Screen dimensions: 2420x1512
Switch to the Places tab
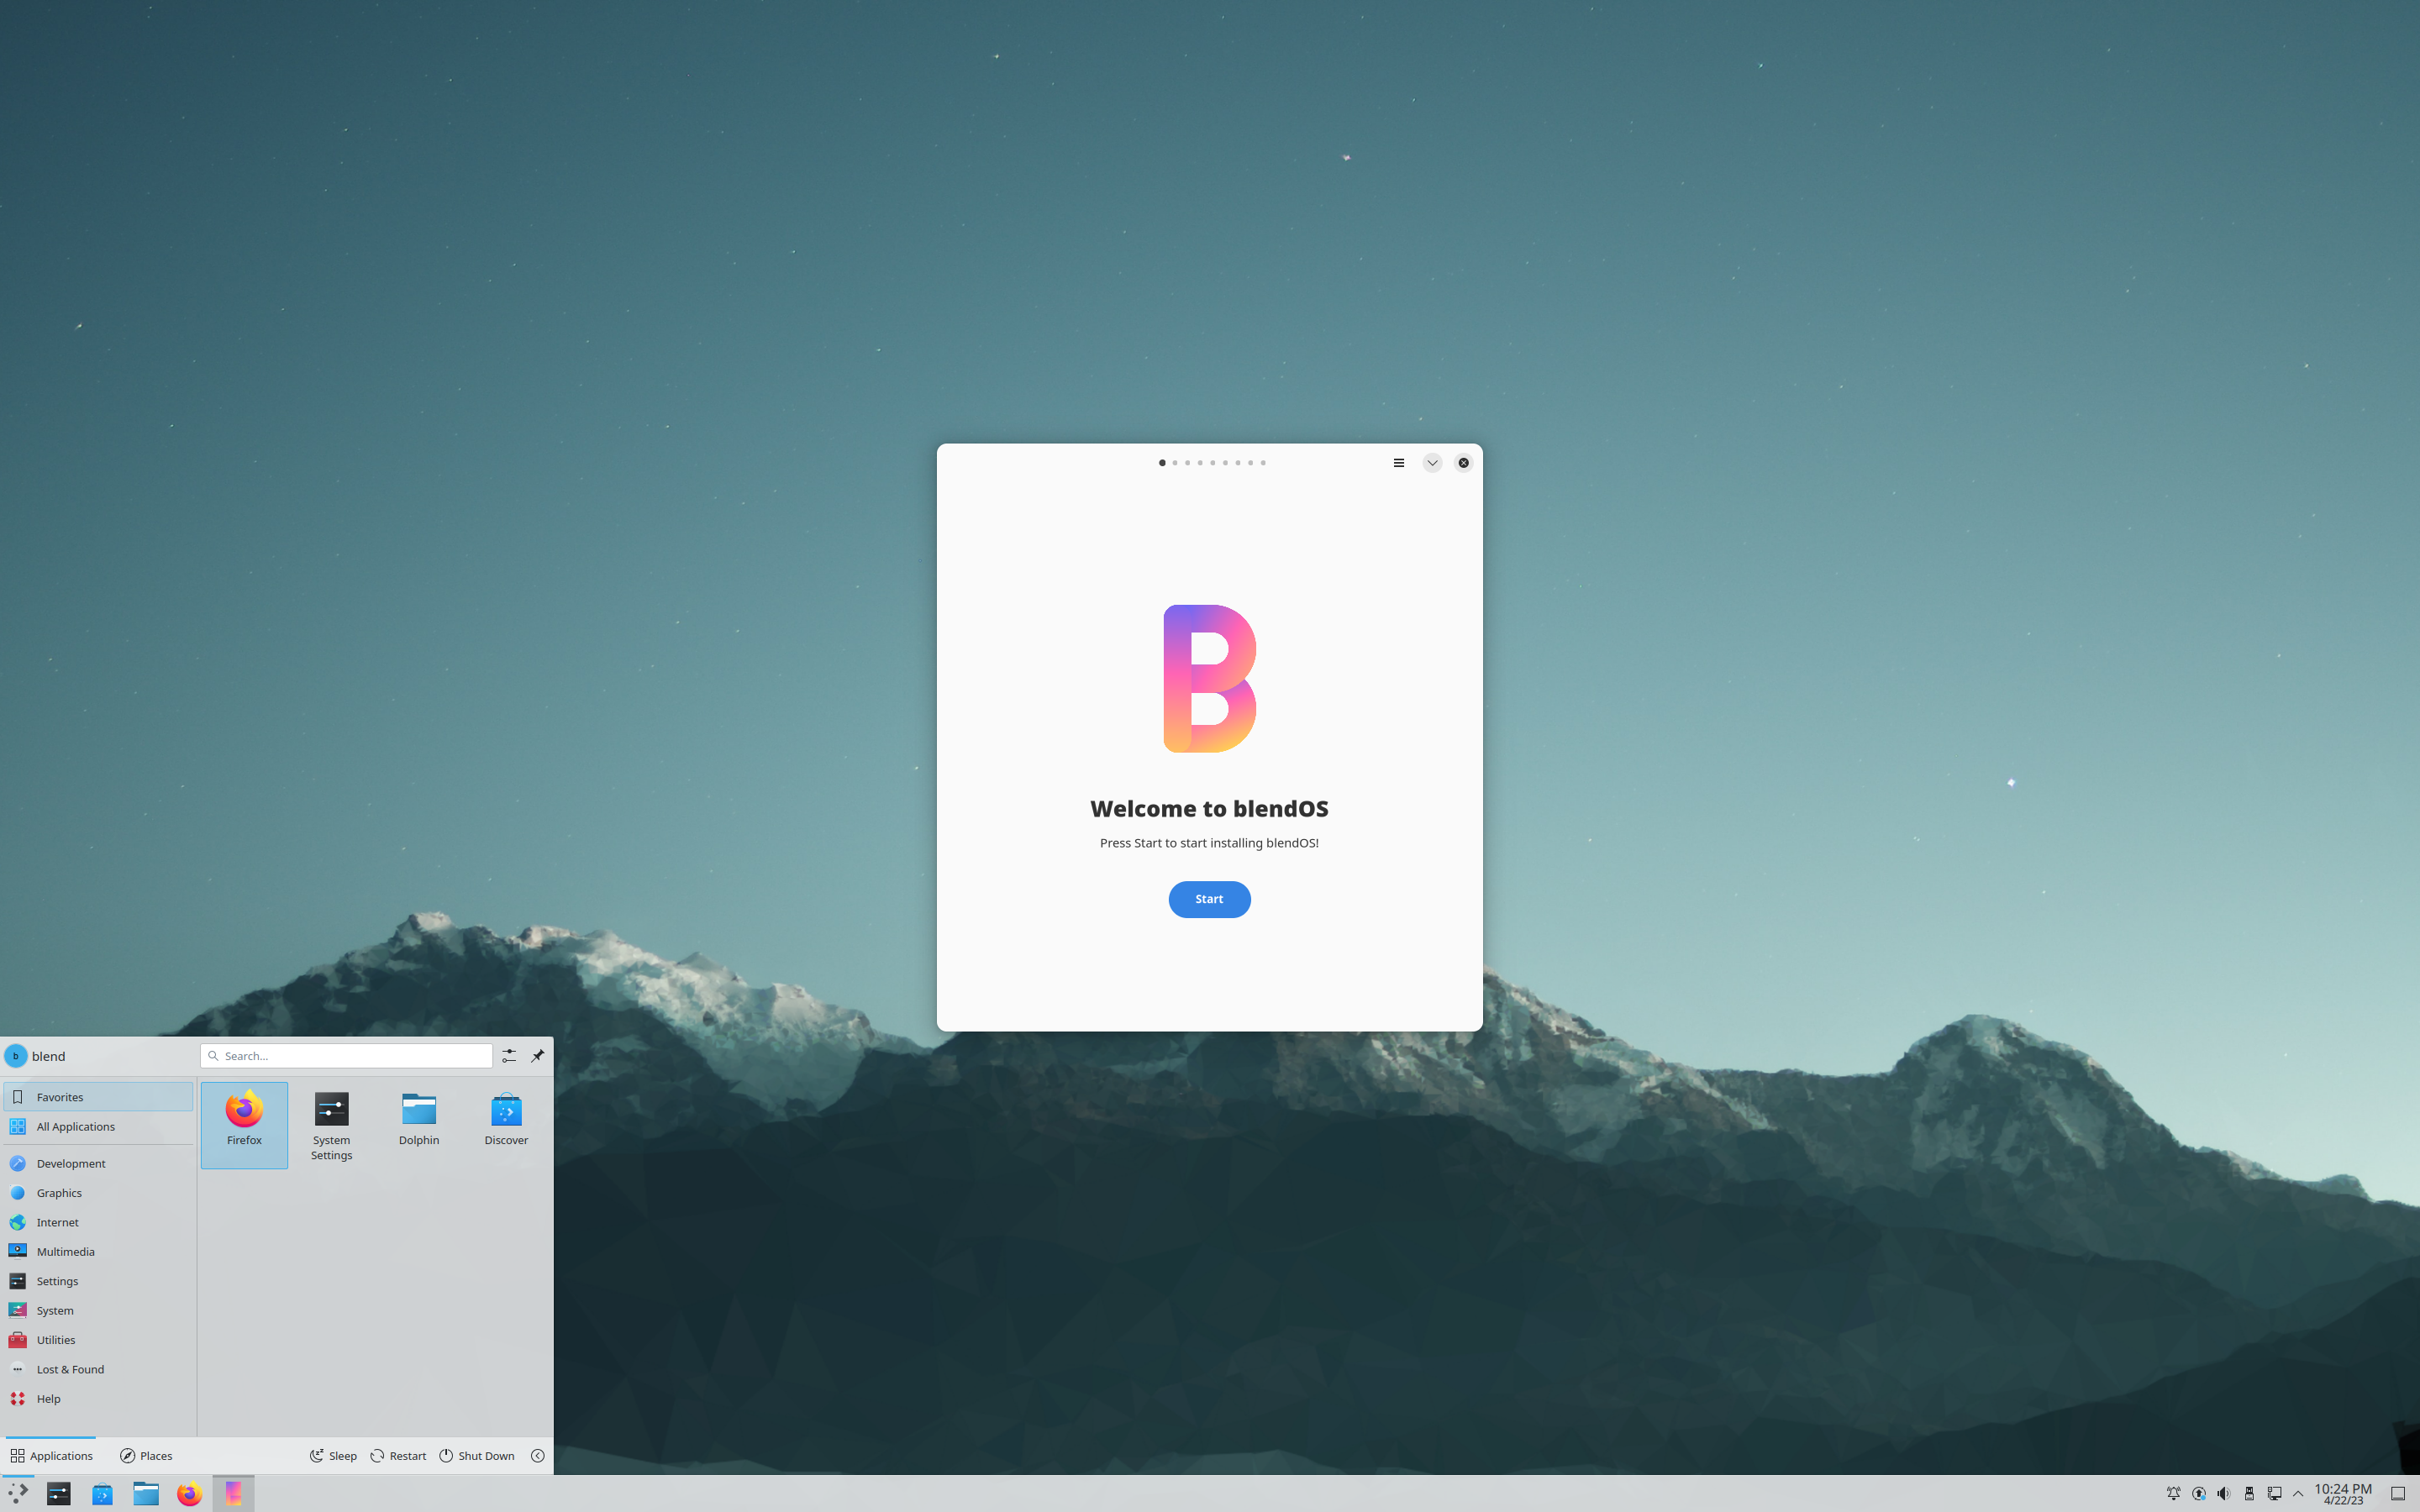(146, 1455)
